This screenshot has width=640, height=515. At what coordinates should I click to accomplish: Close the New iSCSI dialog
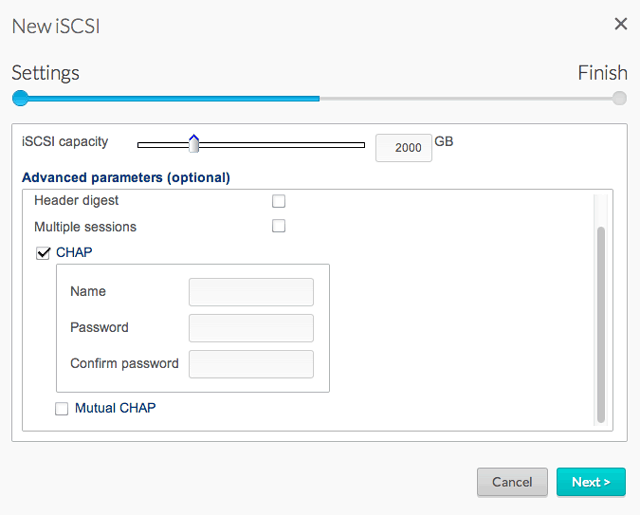(620, 25)
